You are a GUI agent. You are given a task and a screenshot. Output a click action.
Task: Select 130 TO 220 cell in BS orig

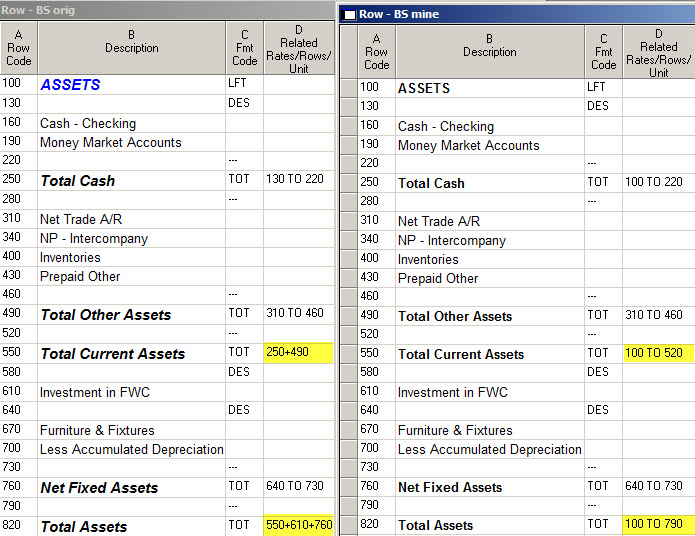click(298, 180)
